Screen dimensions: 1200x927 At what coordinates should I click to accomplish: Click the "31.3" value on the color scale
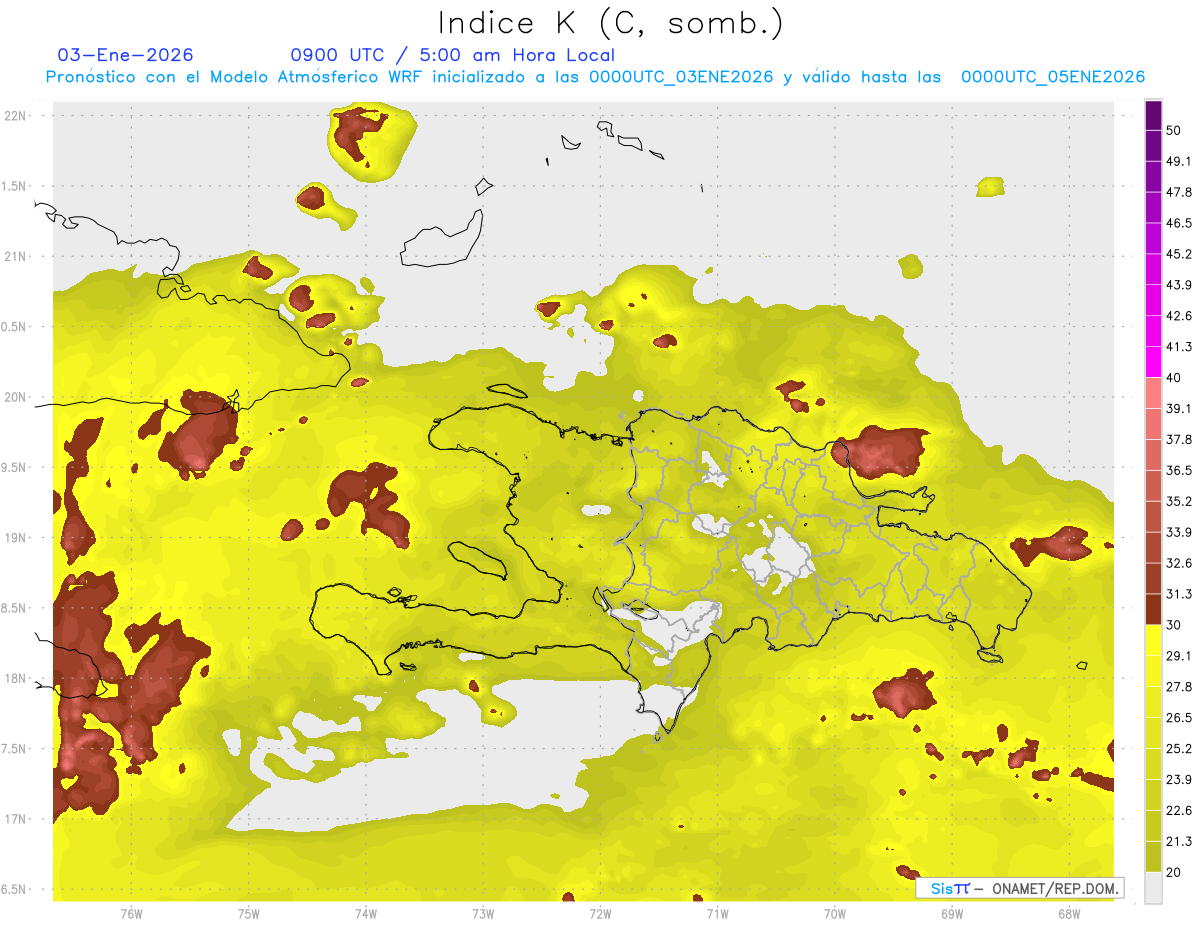[x=1178, y=594]
